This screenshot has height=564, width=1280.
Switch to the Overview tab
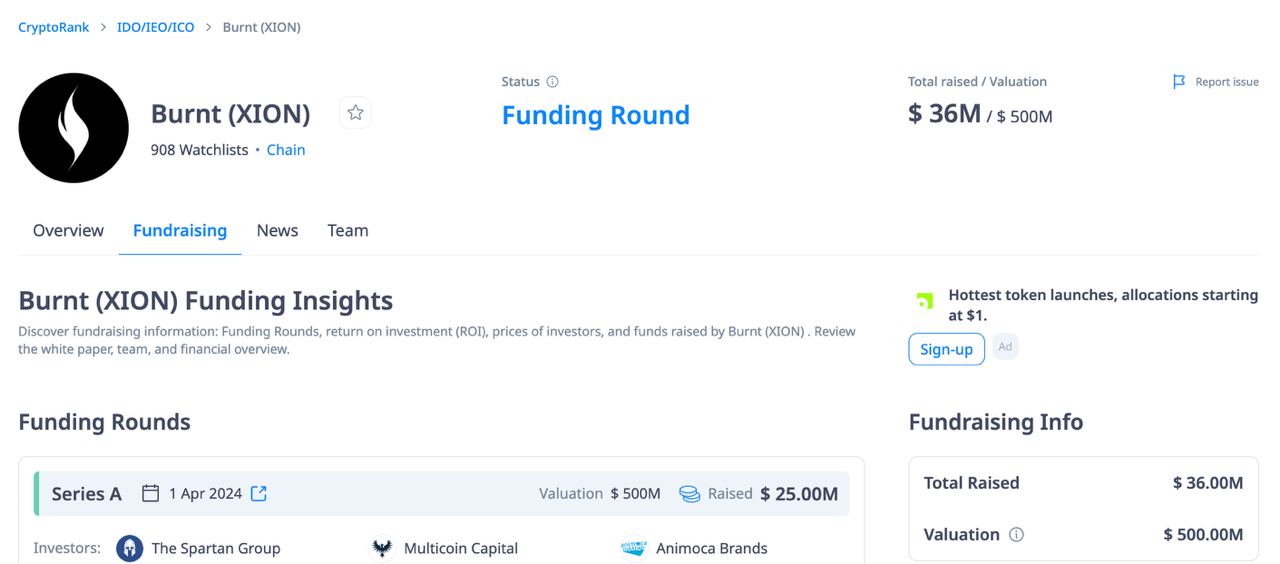click(68, 231)
